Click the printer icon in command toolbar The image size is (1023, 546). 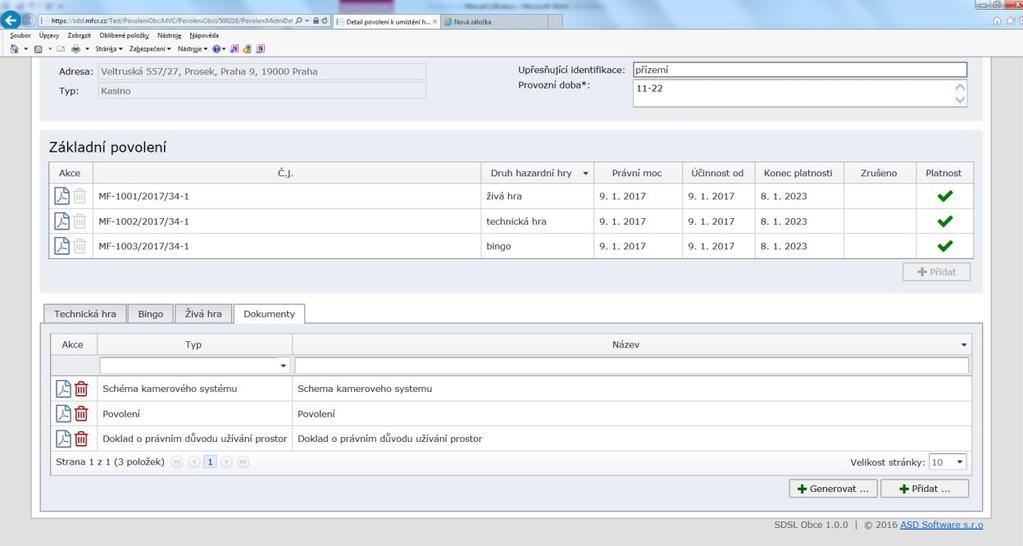(x=76, y=49)
